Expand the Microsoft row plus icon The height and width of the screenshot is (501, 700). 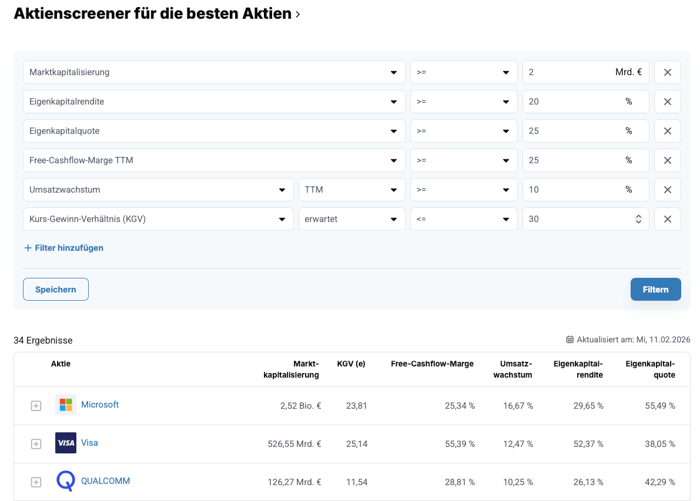36,406
